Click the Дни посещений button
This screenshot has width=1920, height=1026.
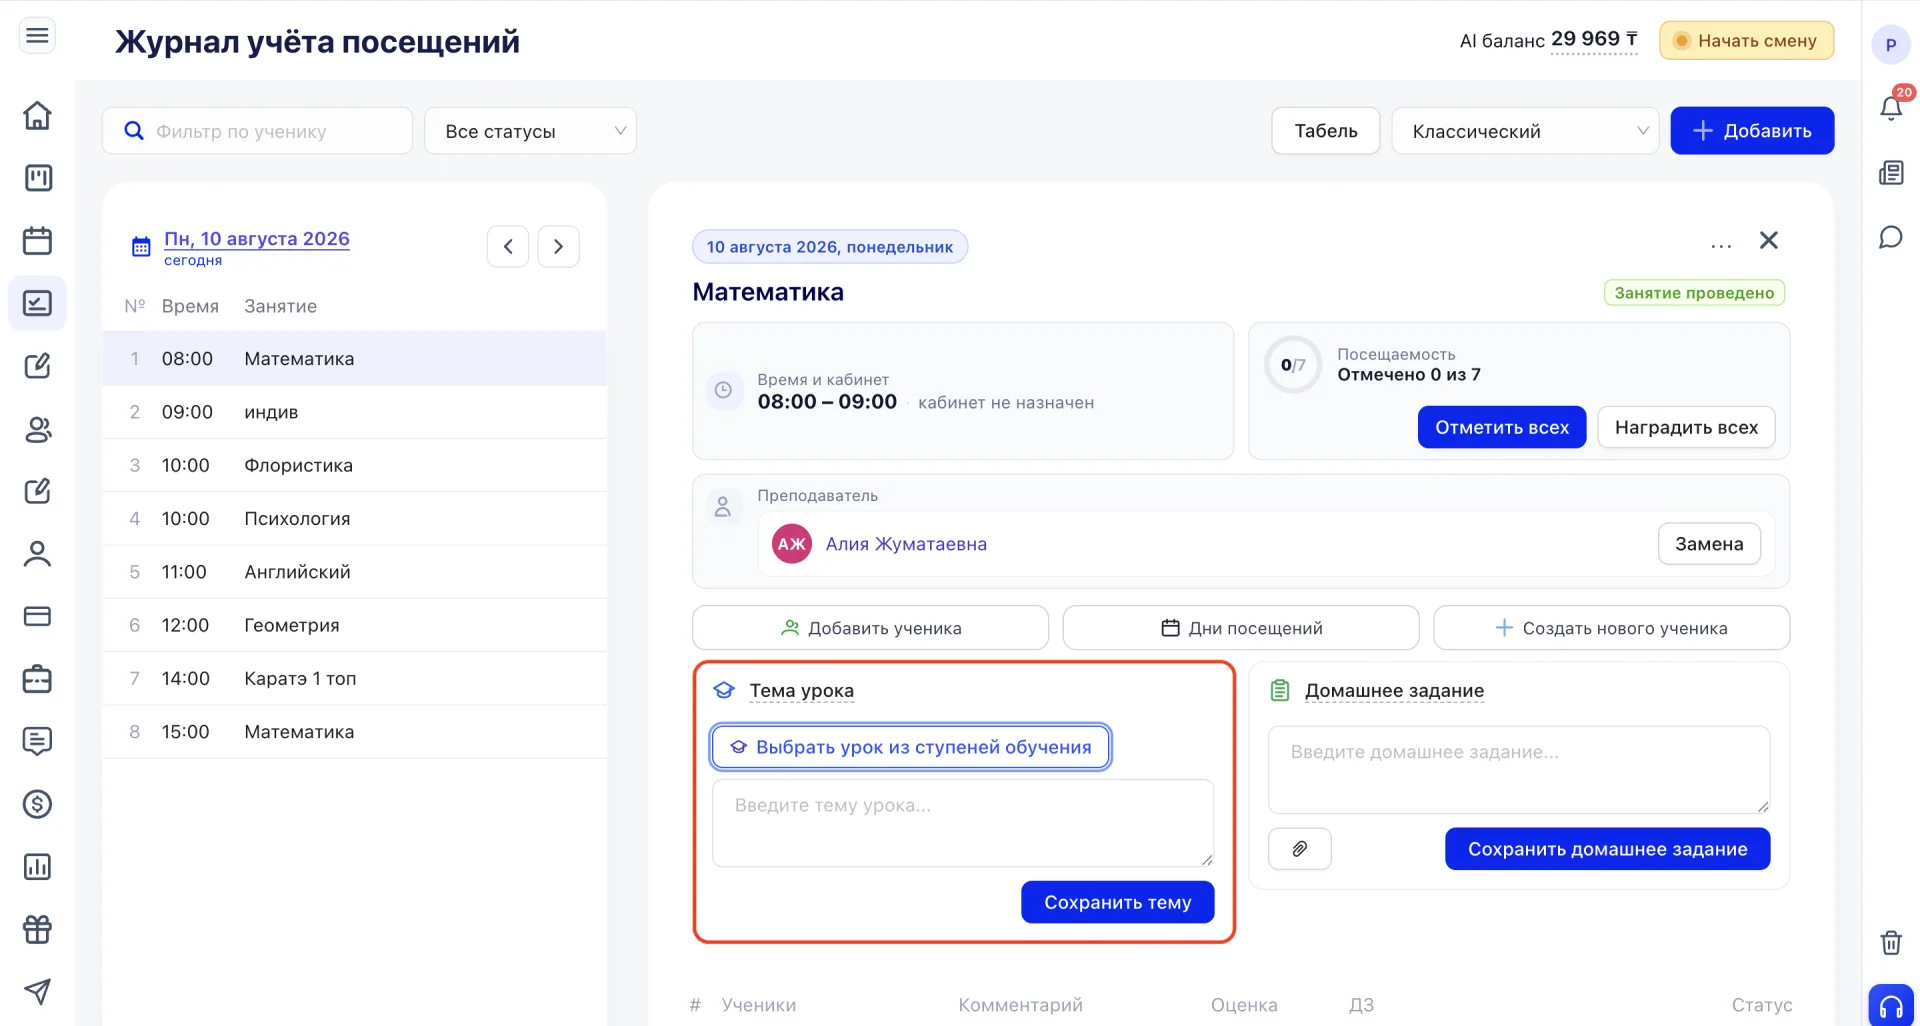1241,628
